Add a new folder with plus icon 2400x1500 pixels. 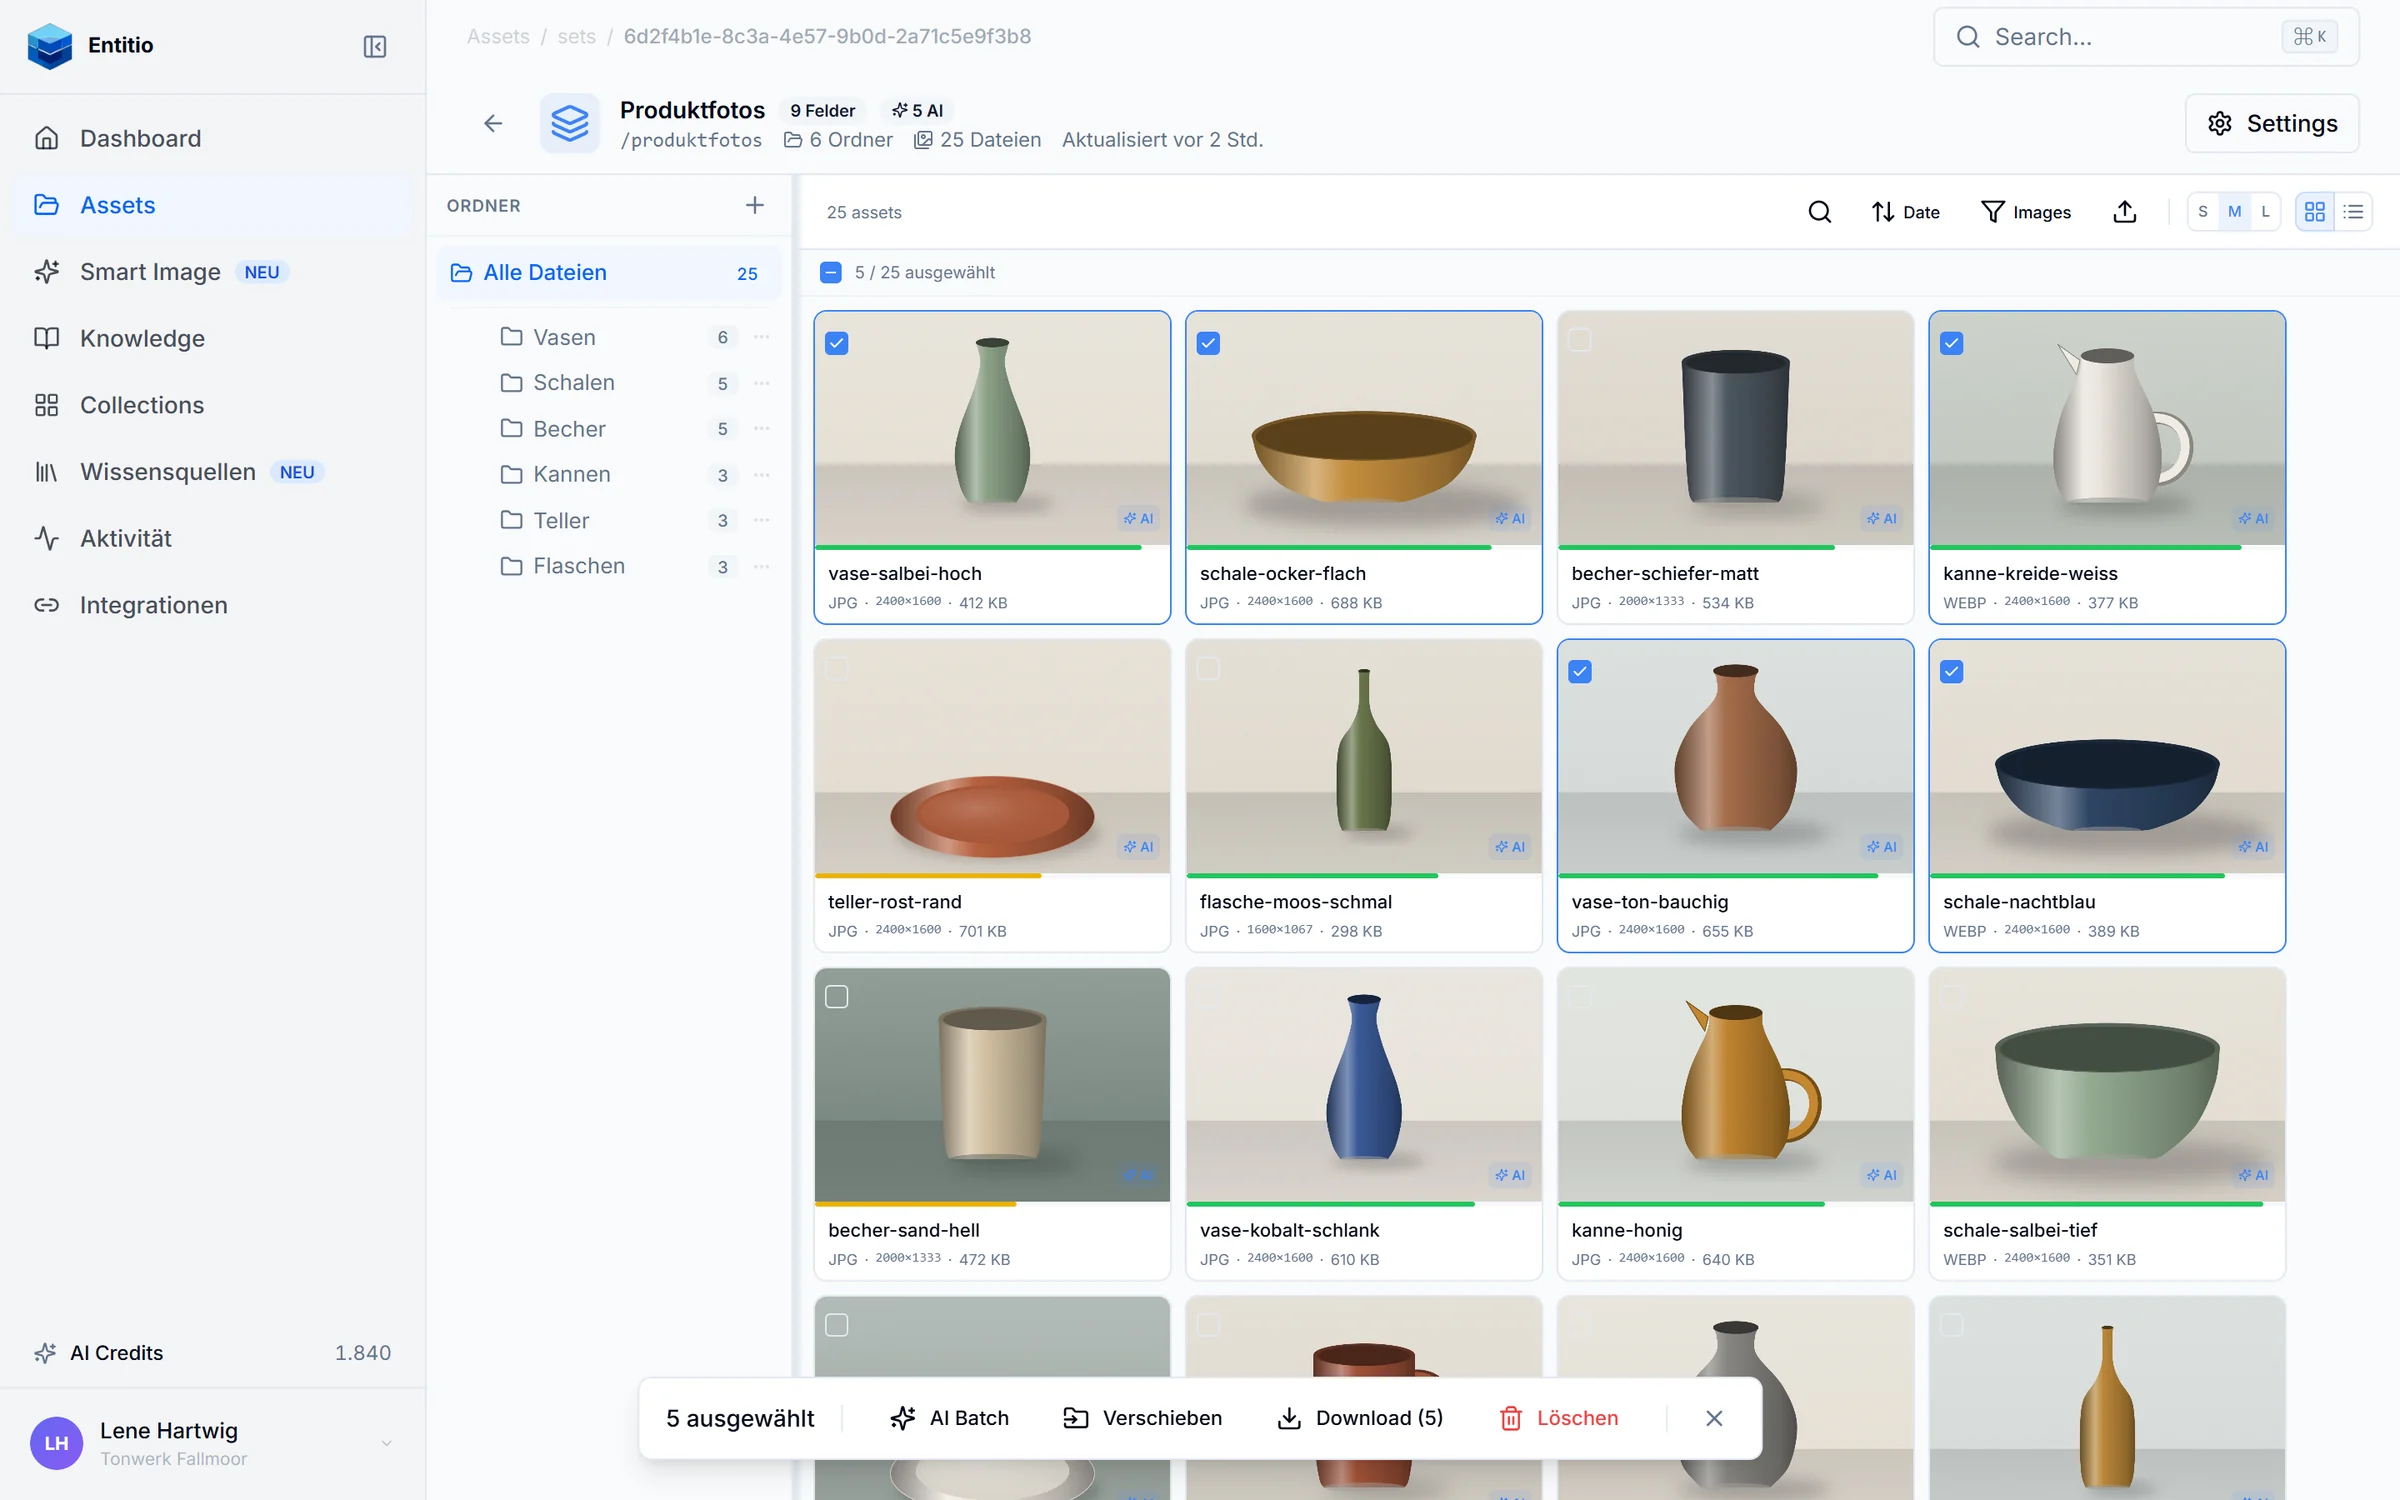pos(754,205)
